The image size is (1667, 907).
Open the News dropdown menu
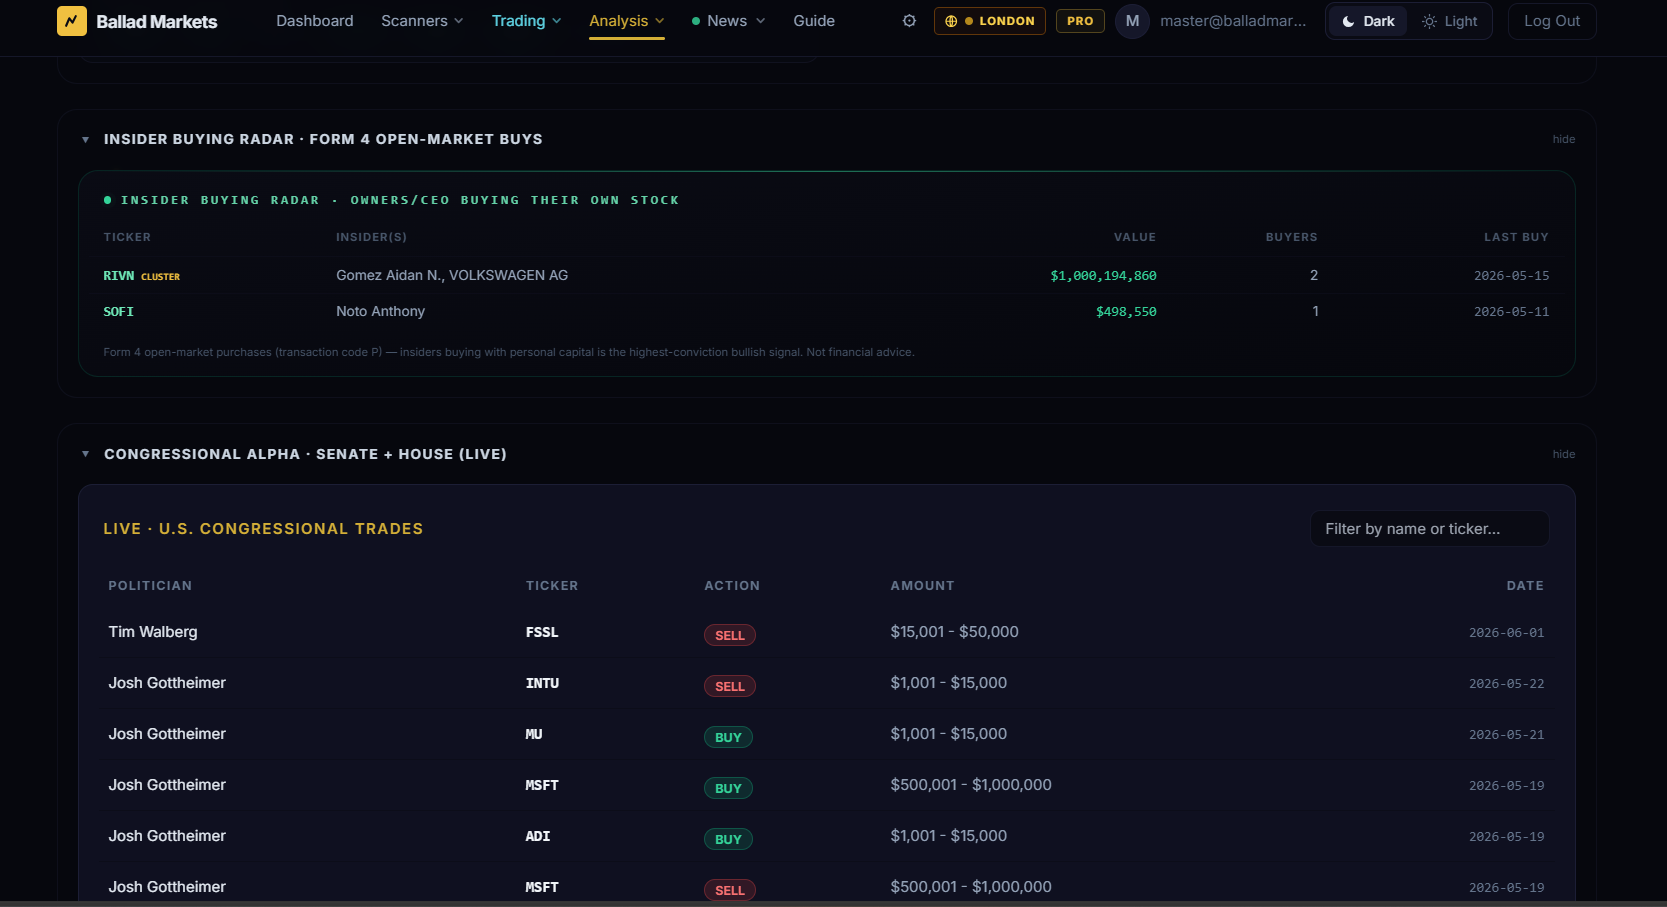(728, 21)
